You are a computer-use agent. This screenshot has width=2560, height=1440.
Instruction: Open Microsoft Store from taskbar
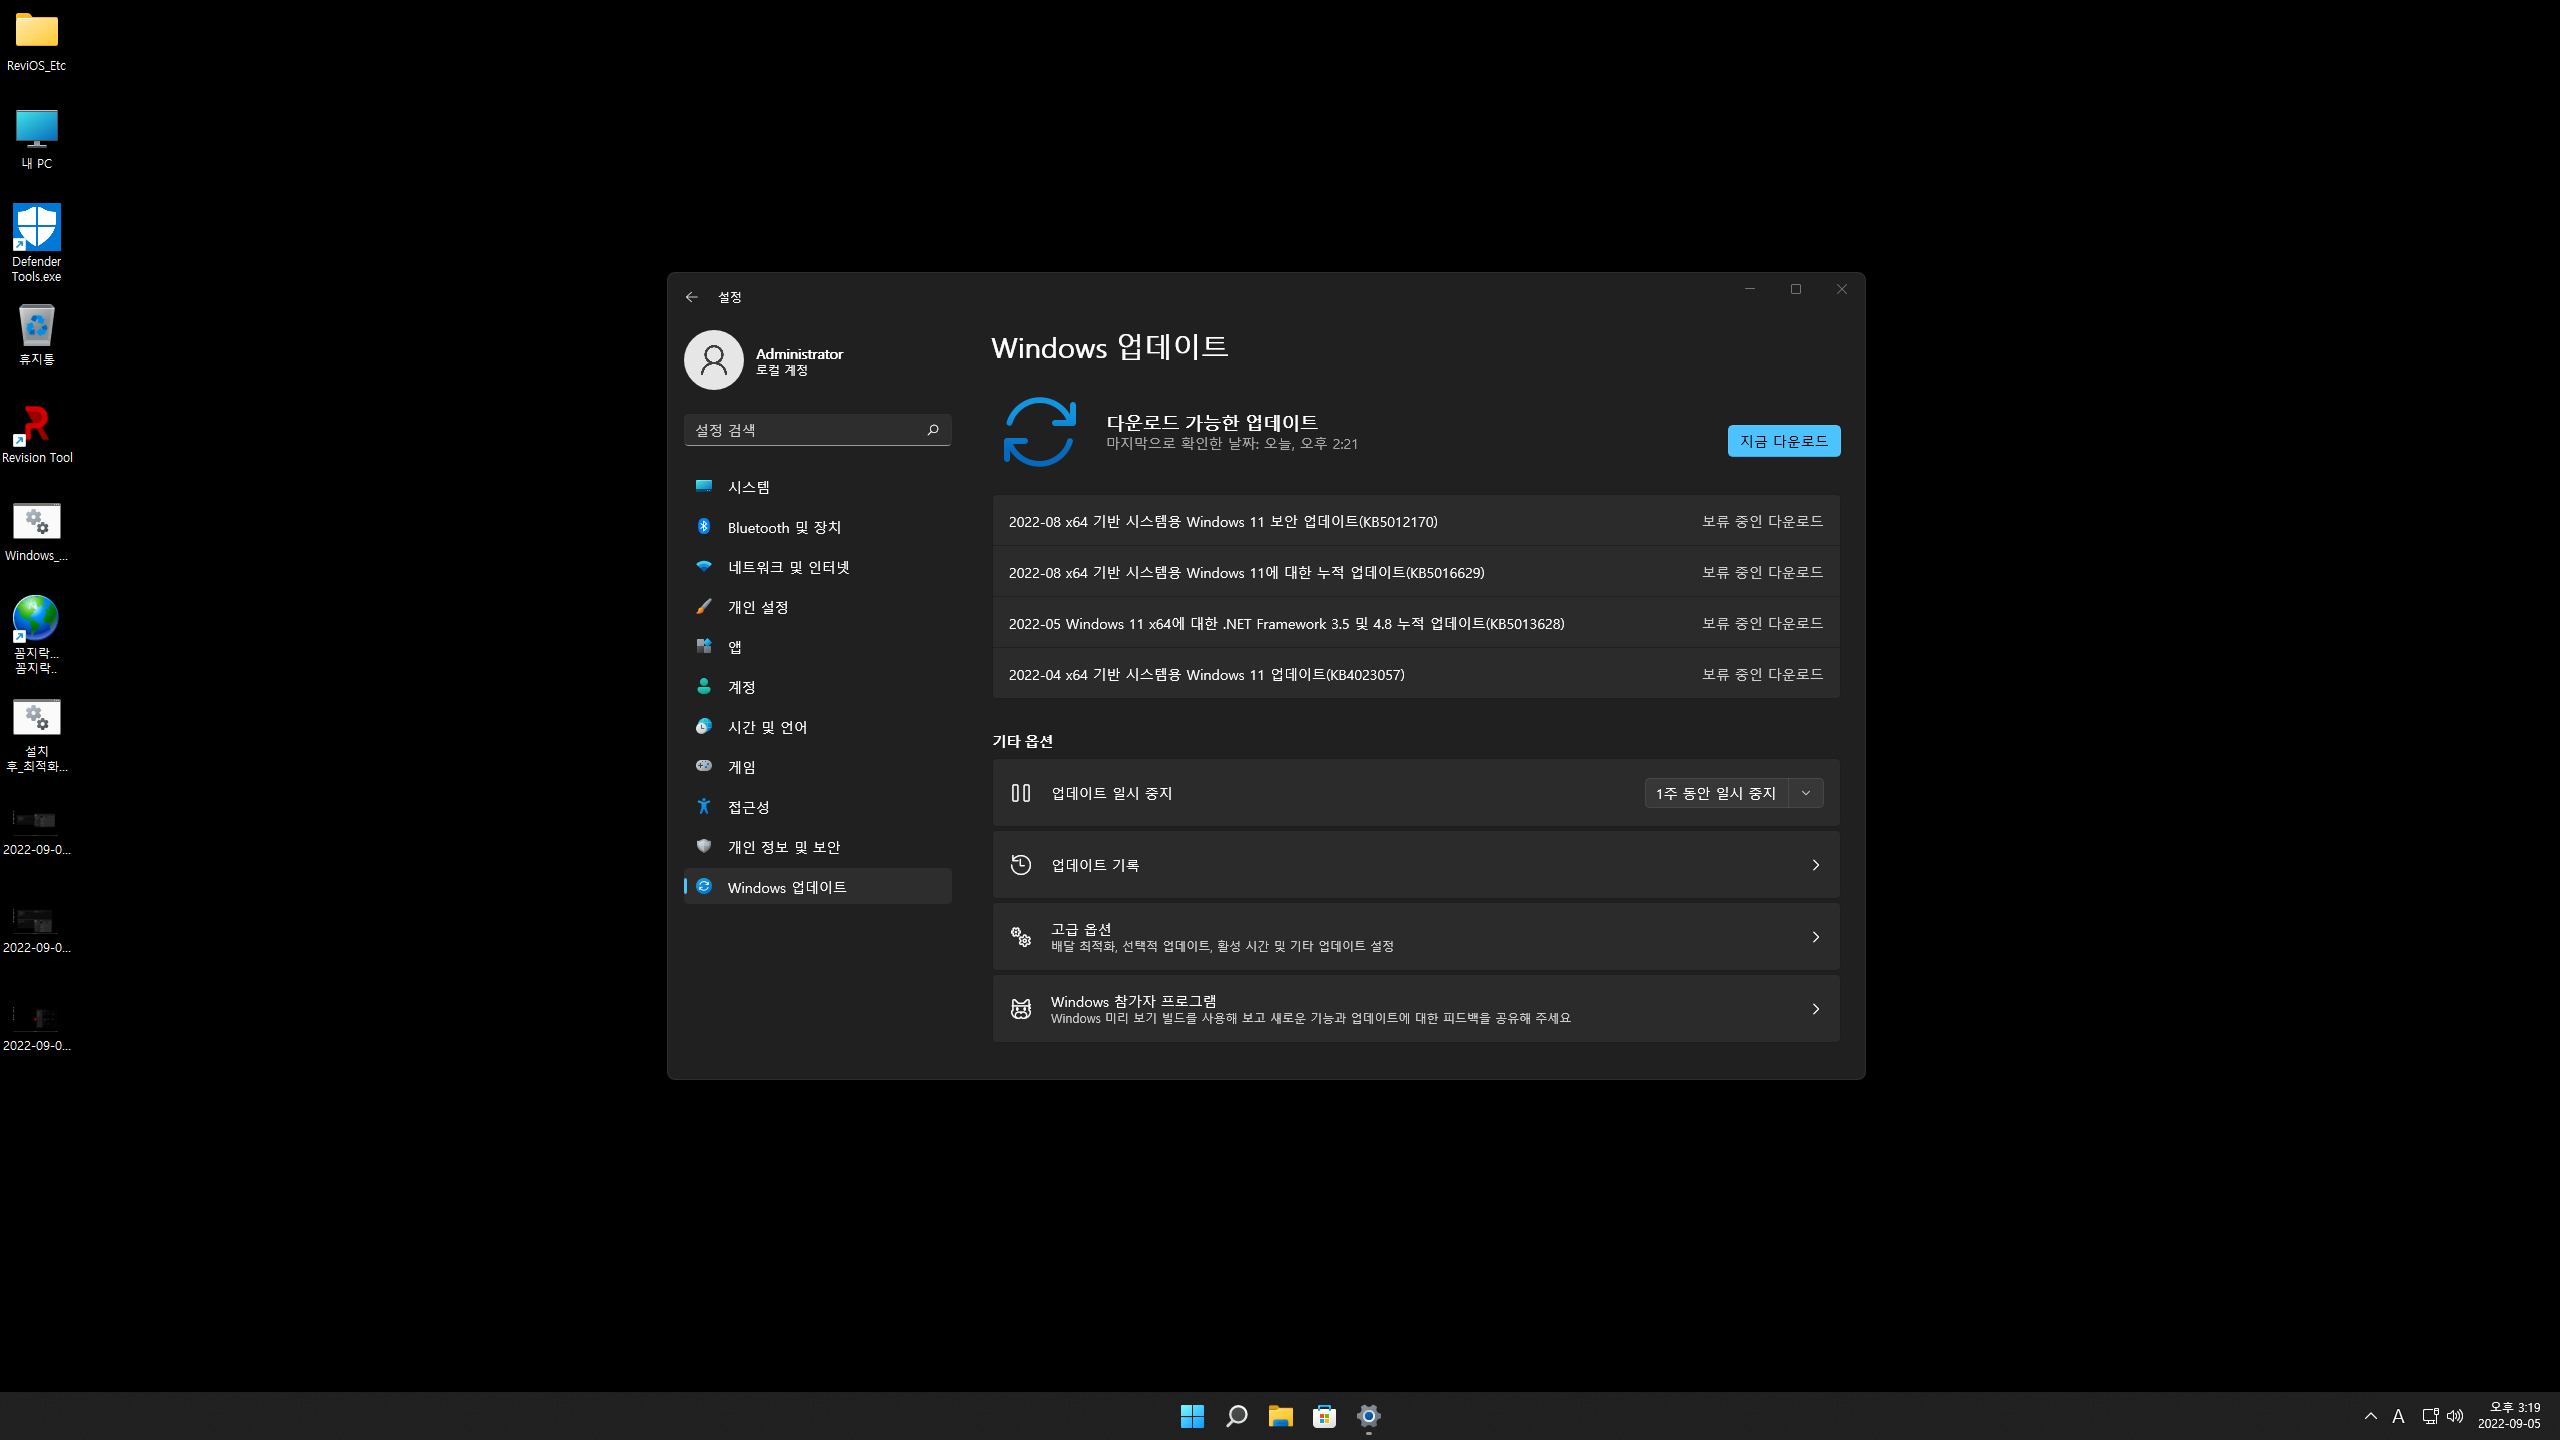click(1324, 1416)
